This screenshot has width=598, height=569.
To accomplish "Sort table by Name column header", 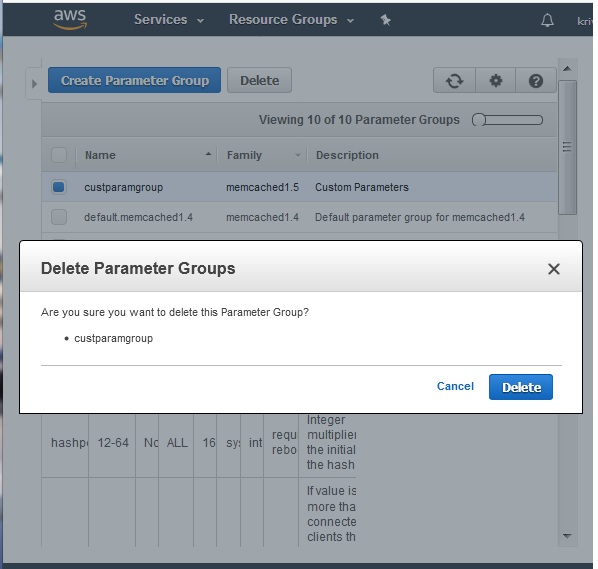I will pyautogui.click(x=100, y=155).
